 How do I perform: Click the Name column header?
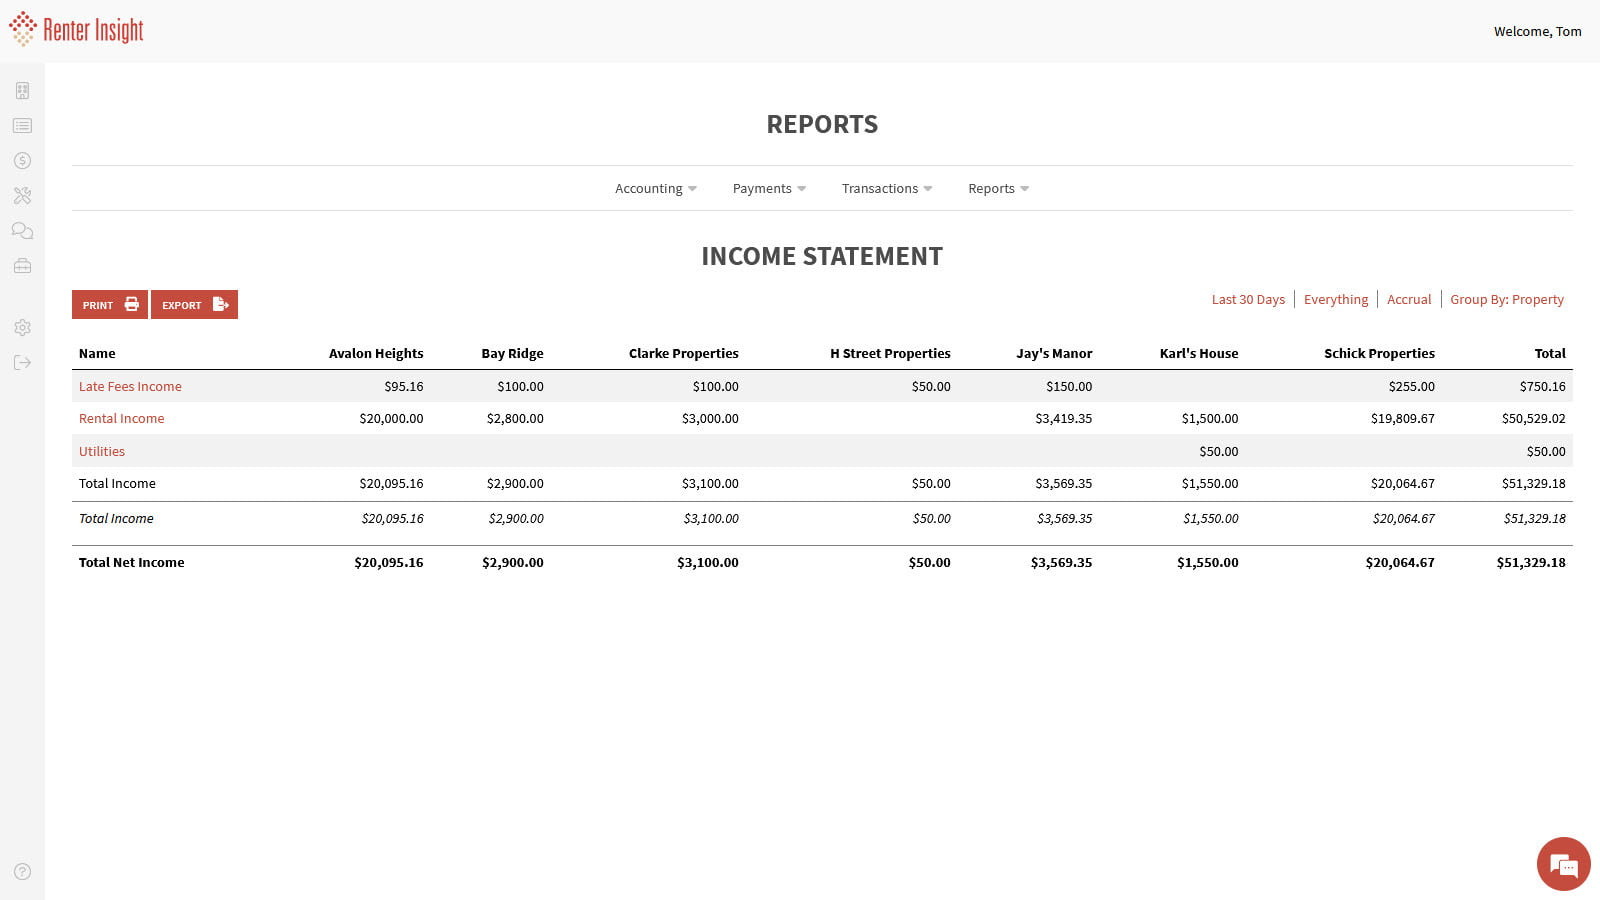coord(97,354)
